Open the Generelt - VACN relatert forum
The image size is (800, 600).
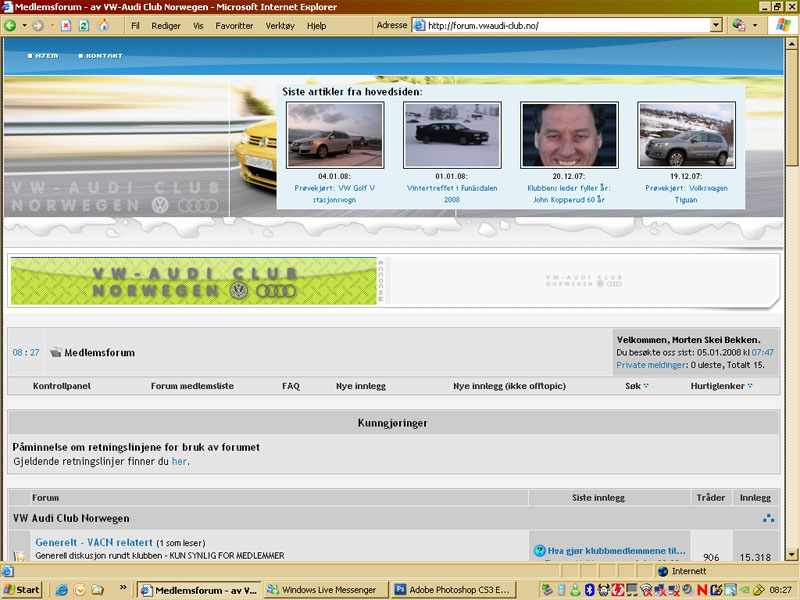click(x=94, y=542)
